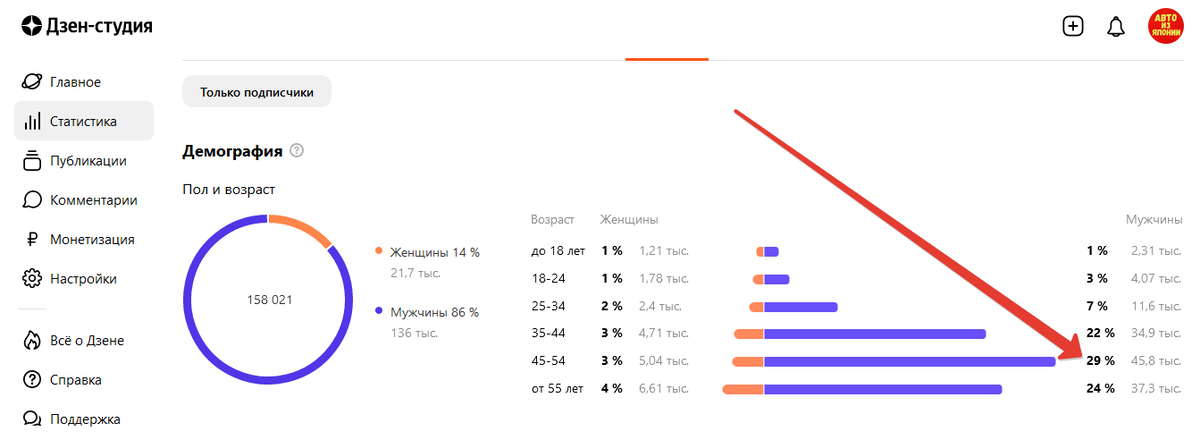Open the Справка question mark icon
This screenshot has width=1200, height=440.
(32, 380)
